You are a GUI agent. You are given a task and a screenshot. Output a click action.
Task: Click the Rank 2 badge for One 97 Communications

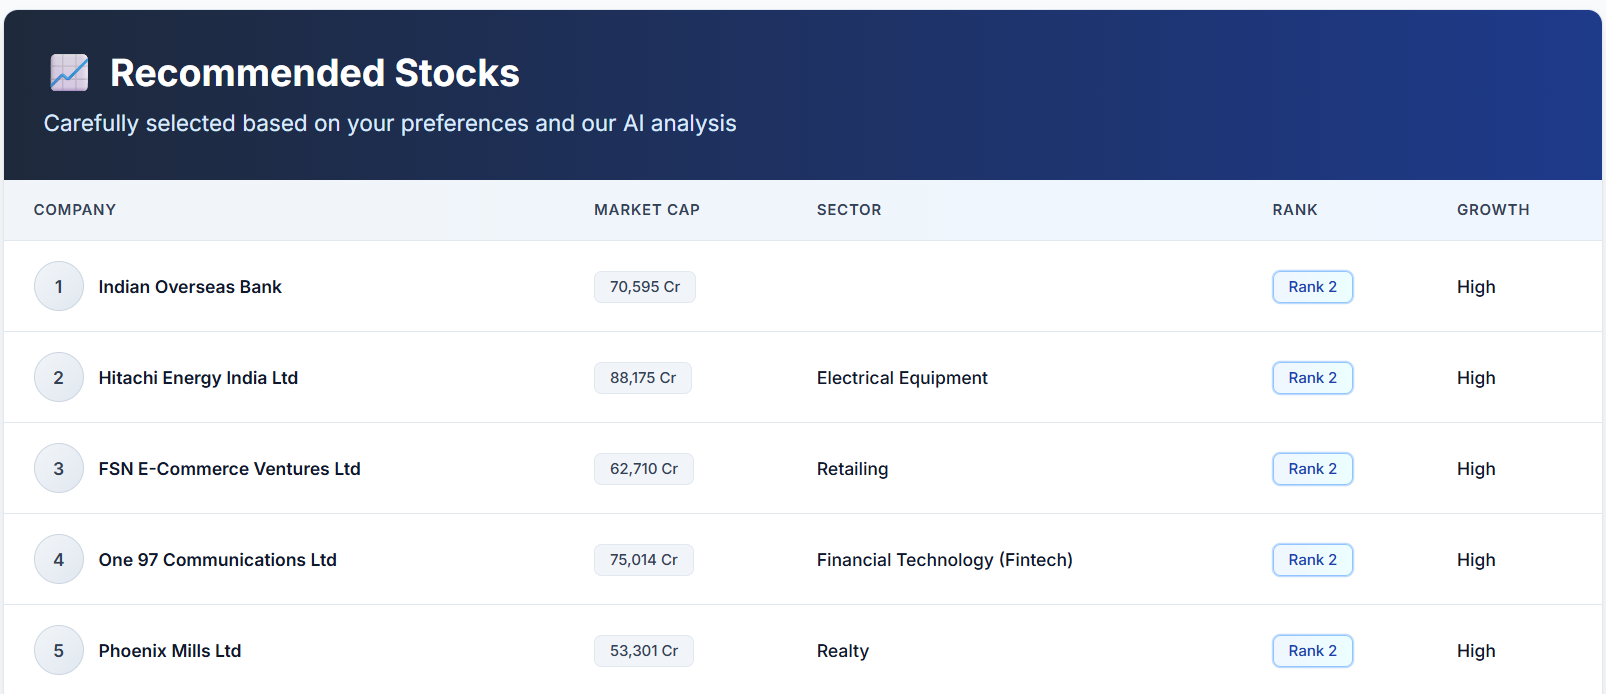1313,560
